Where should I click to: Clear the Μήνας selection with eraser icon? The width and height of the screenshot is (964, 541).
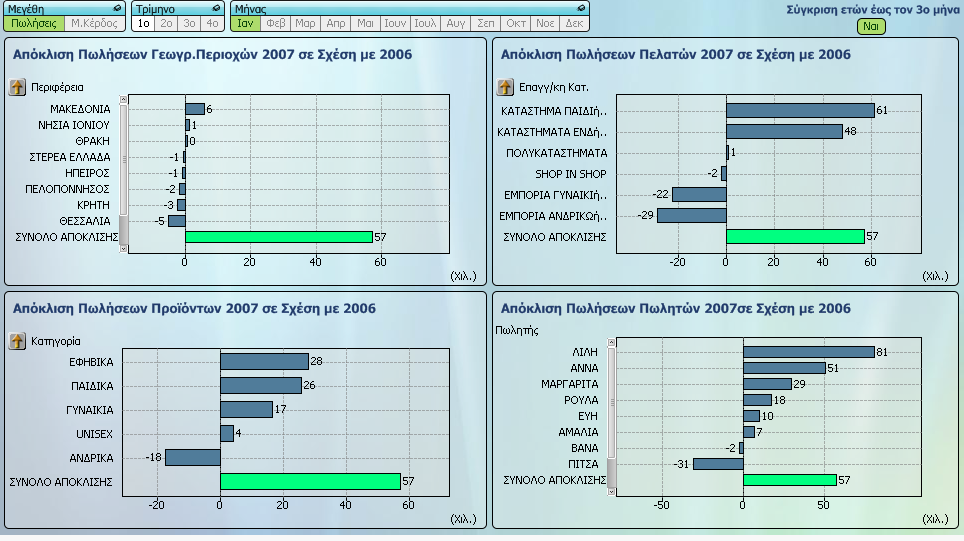[581, 9]
